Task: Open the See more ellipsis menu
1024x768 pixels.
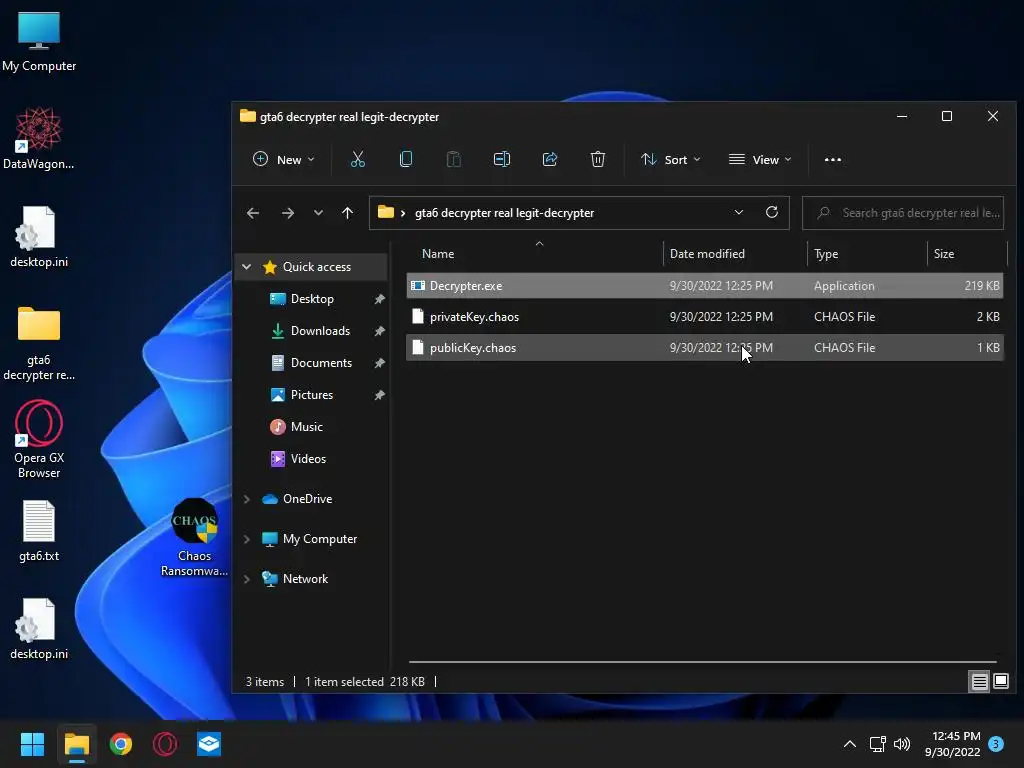Action: point(833,159)
